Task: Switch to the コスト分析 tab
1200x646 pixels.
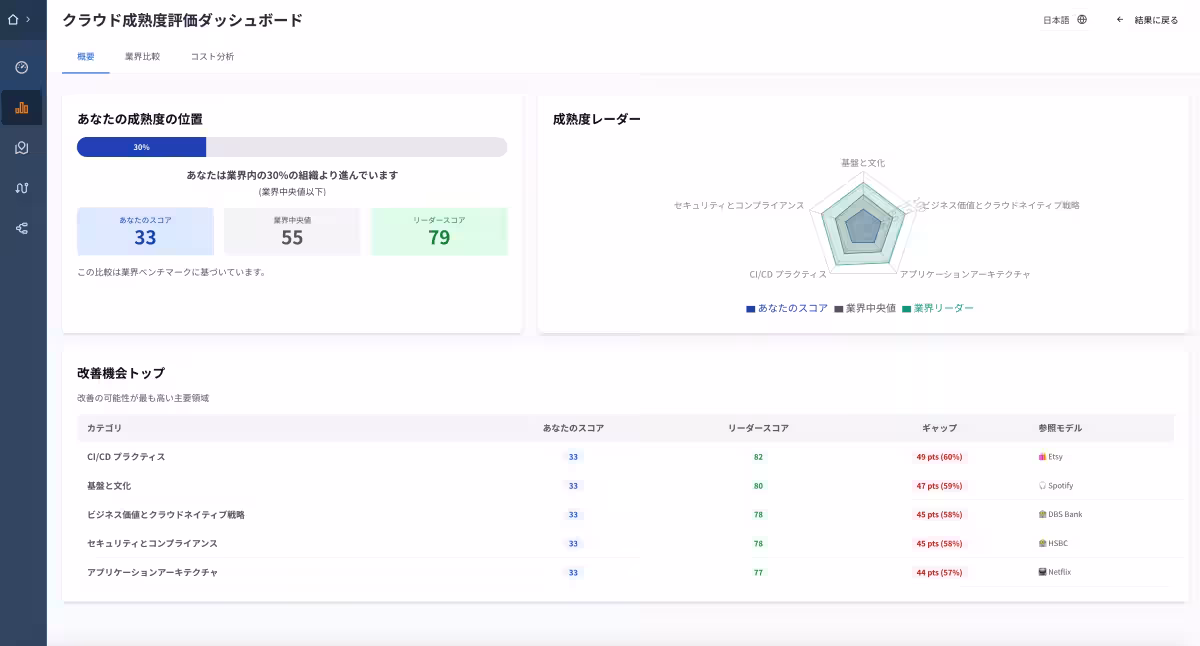Action: pos(212,57)
